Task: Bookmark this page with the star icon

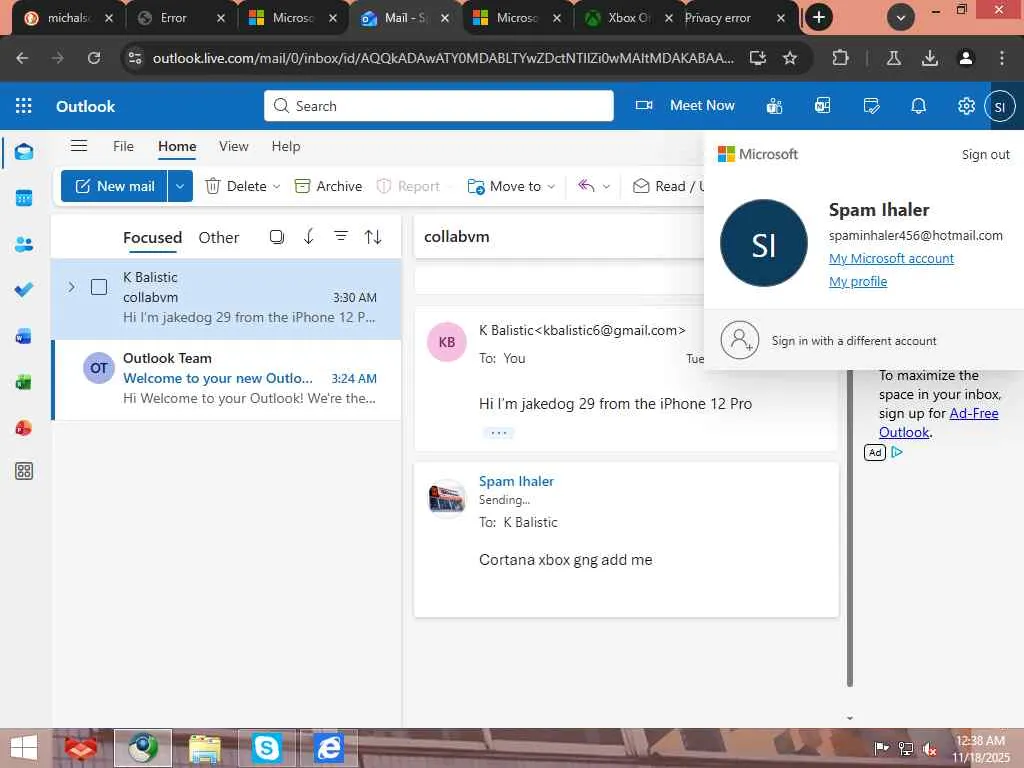Action: (790, 58)
